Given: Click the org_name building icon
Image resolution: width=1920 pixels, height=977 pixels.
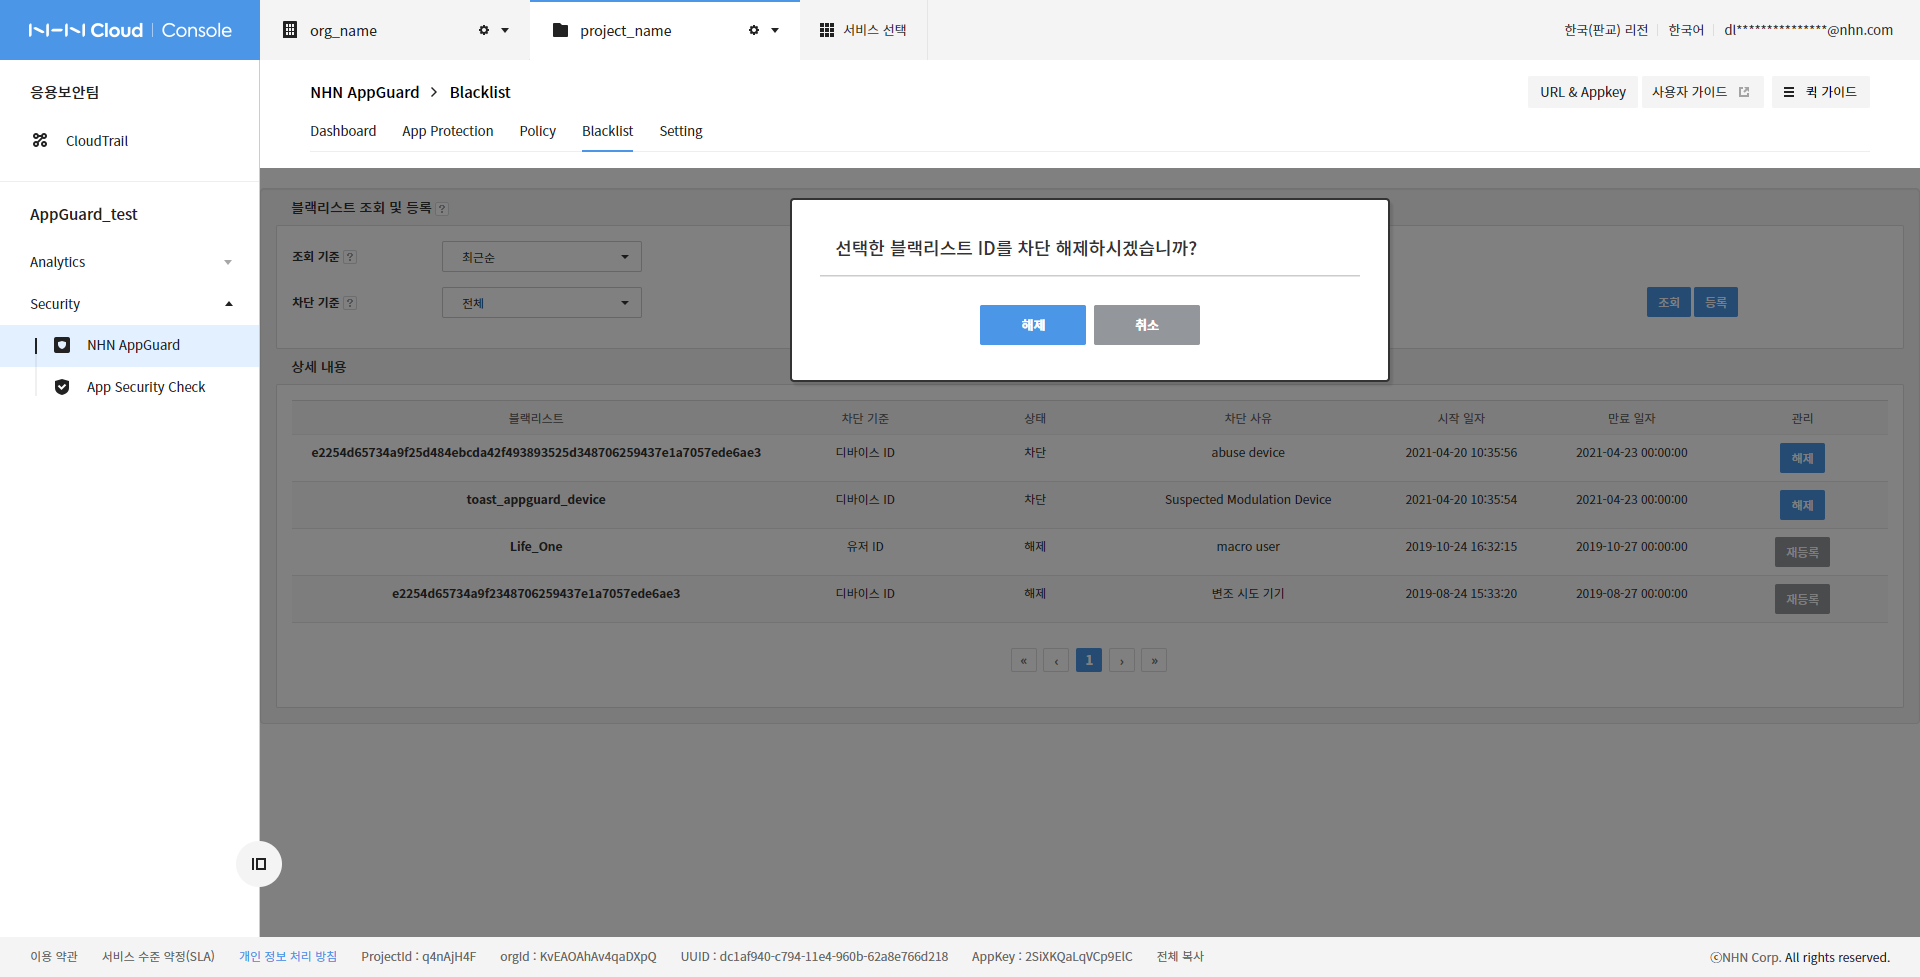Looking at the screenshot, I should (290, 30).
